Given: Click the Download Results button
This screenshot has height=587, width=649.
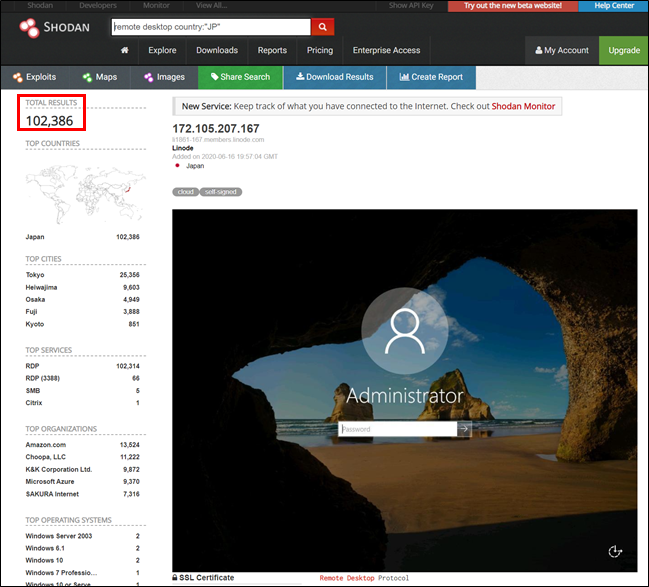Looking at the screenshot, I should point(335,77).
